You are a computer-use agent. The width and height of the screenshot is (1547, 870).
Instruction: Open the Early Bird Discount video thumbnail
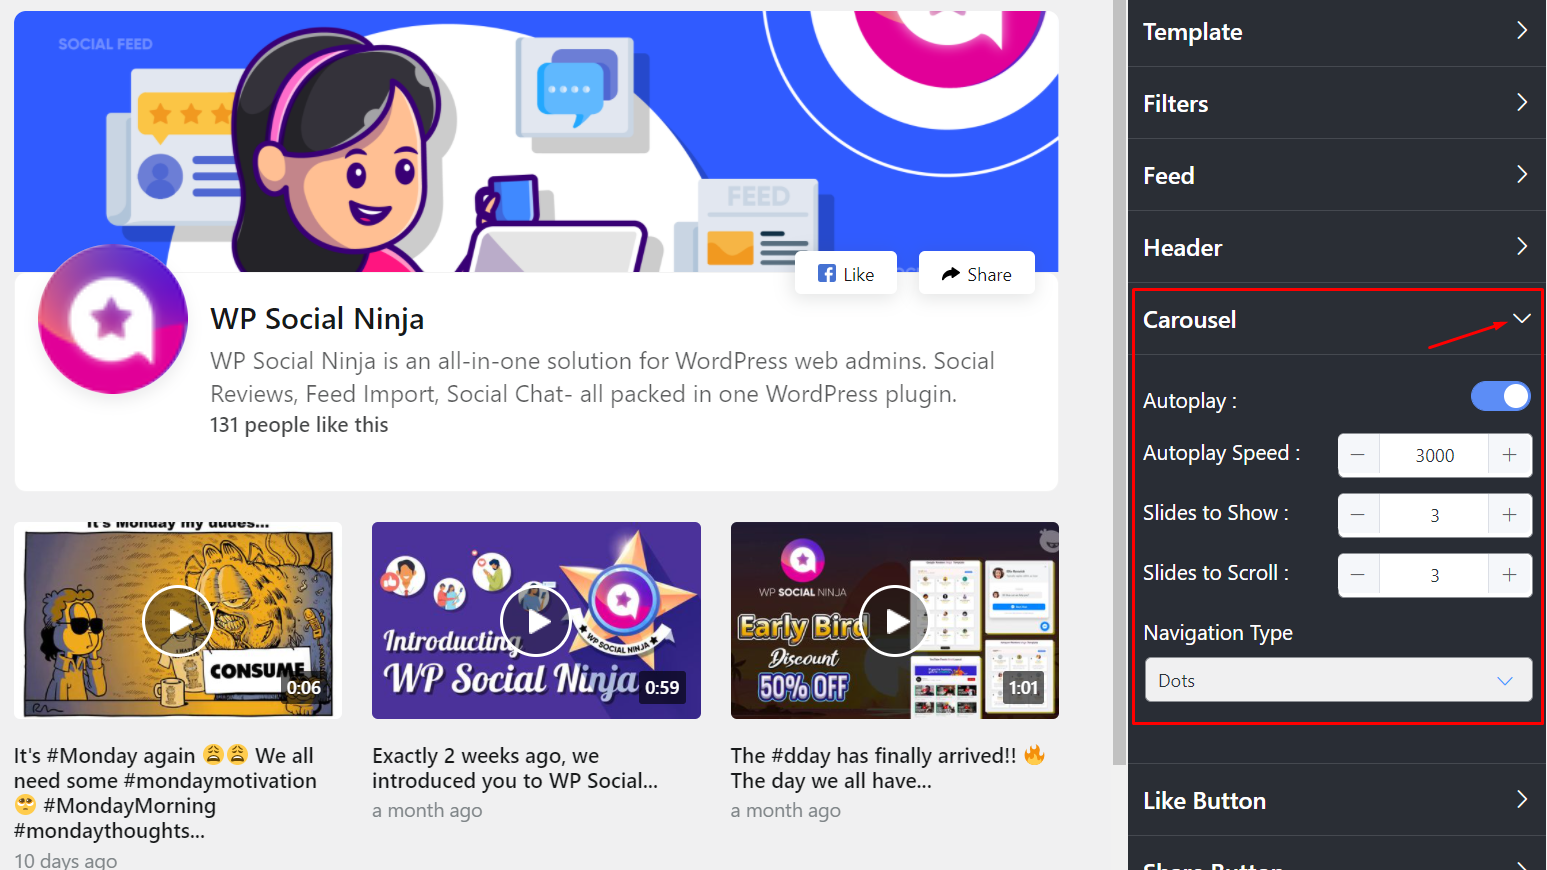coord(895,620)
